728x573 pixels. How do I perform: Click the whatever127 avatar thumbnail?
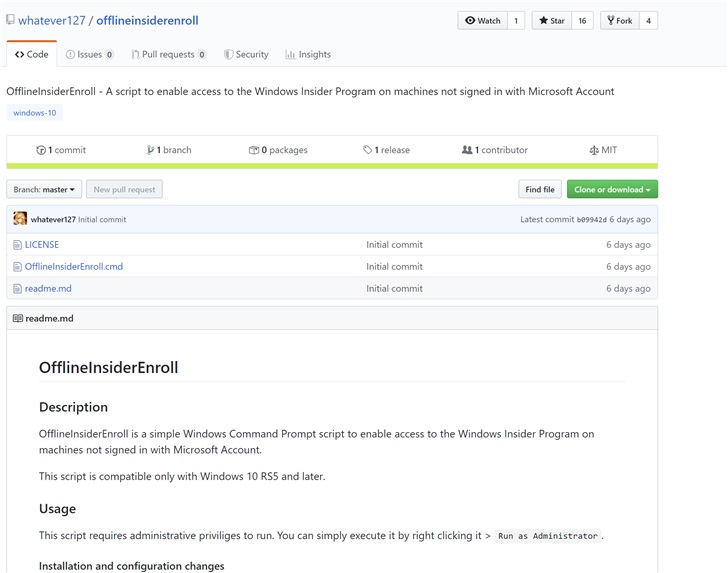[x=20, y=219]
